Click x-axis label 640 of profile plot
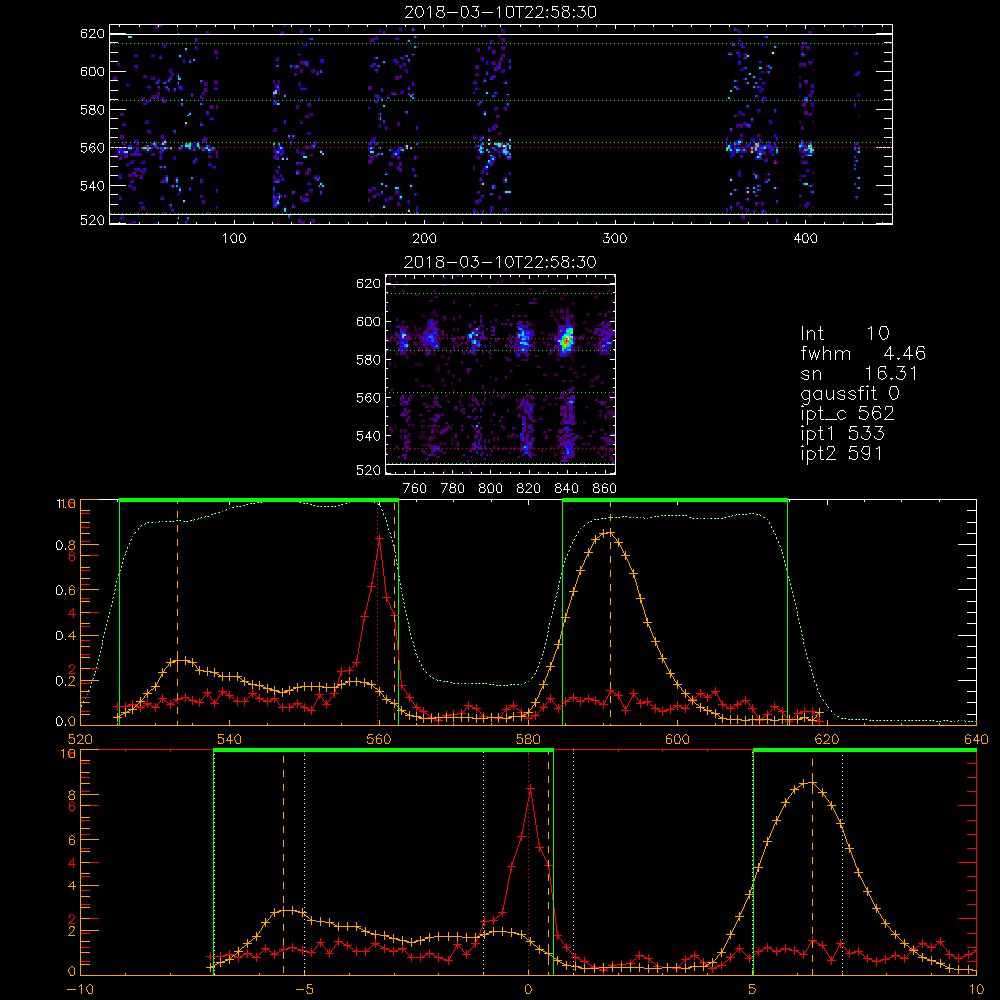The height and width of the screenshot is (1000, 1000). click(976, 739)
